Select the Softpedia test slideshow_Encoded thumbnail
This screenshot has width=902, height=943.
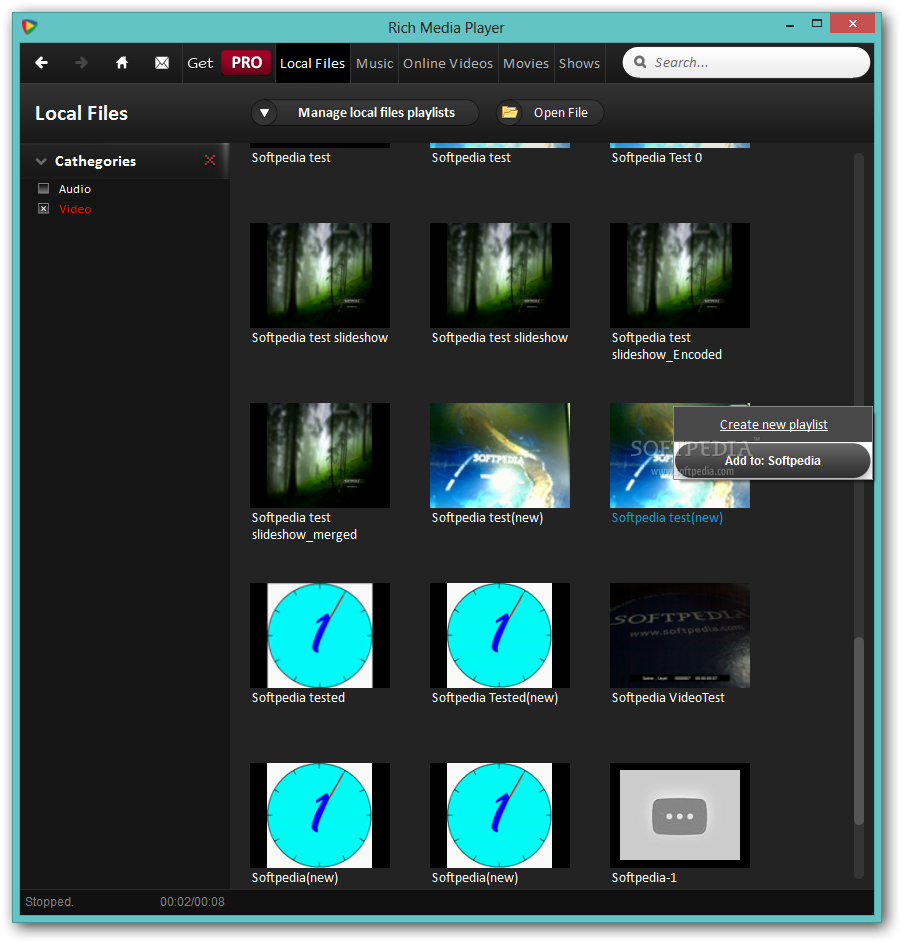[680, 275]
